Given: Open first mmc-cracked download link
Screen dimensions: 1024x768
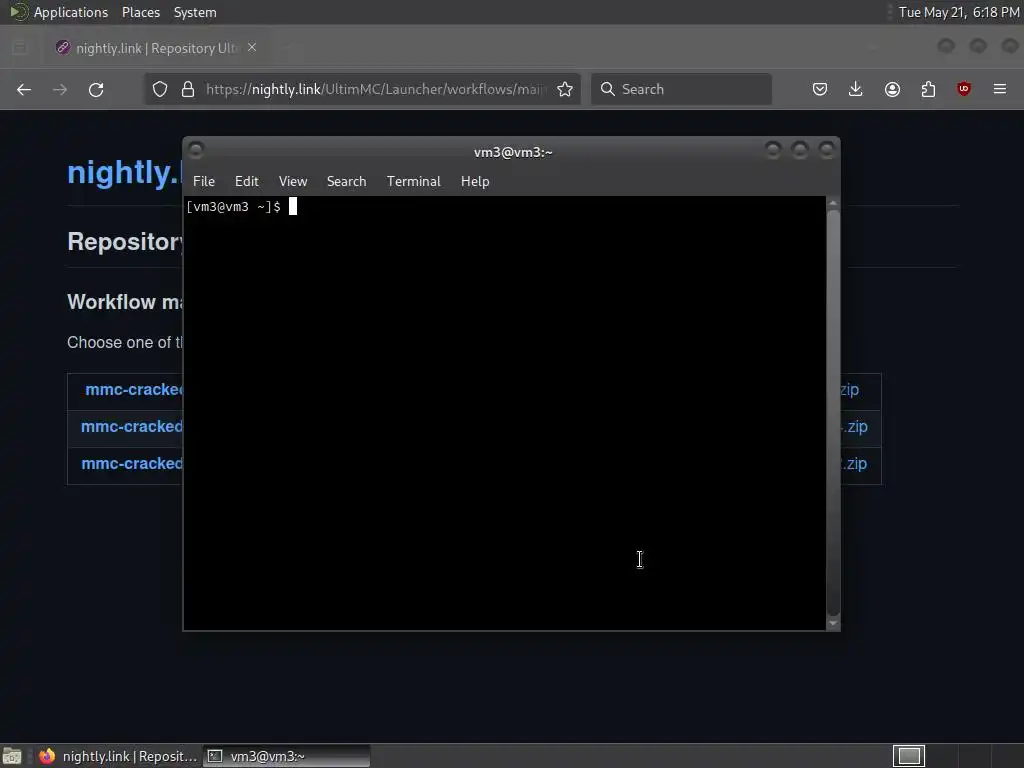Looking at the screenshot, I should click(x=134, y=390).
